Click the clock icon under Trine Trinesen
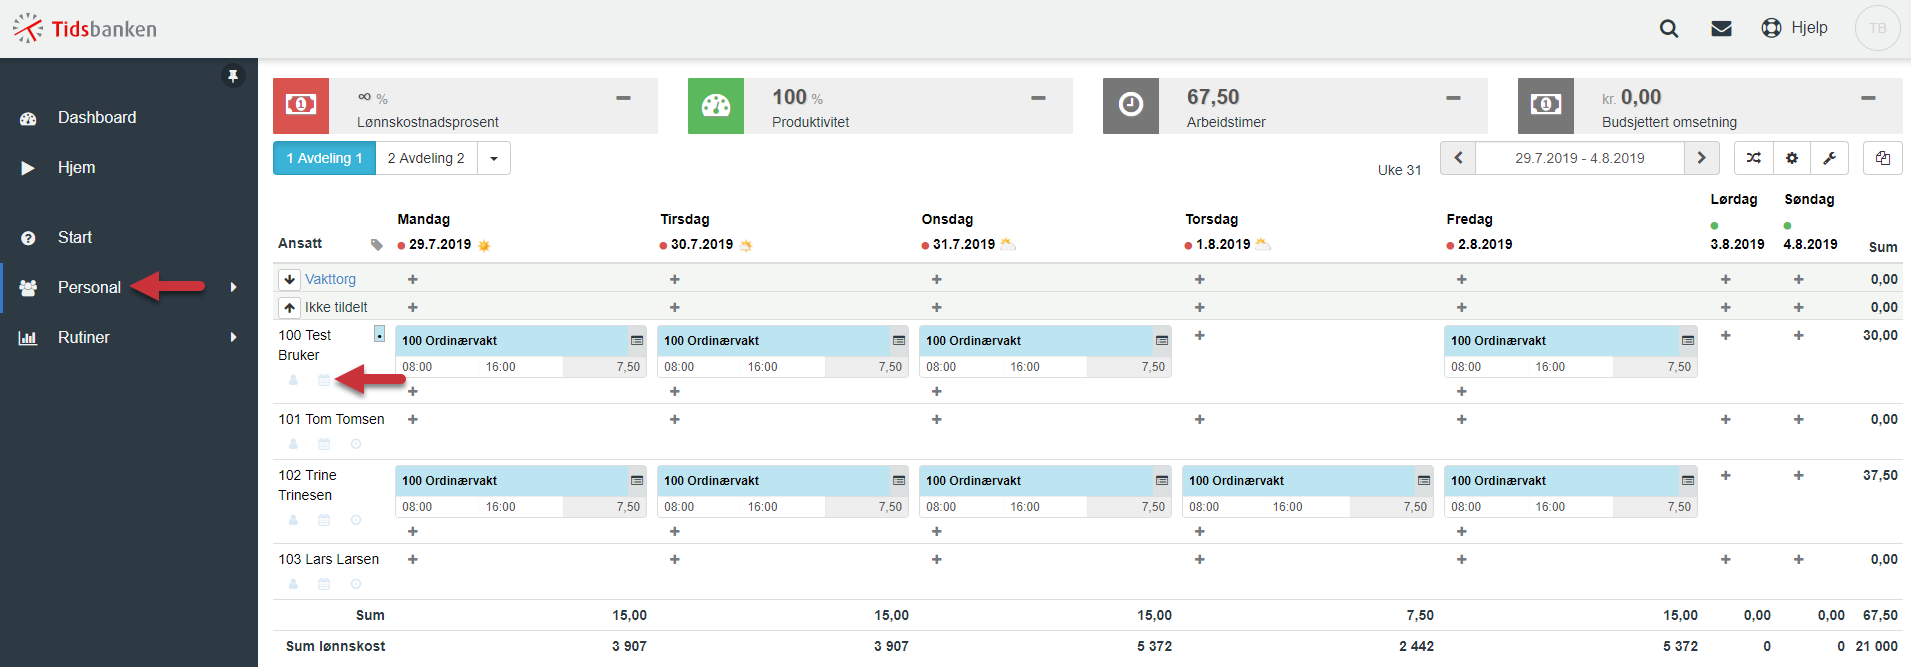Viewport: 1911px width, 667px height. (x=356, y=520)
